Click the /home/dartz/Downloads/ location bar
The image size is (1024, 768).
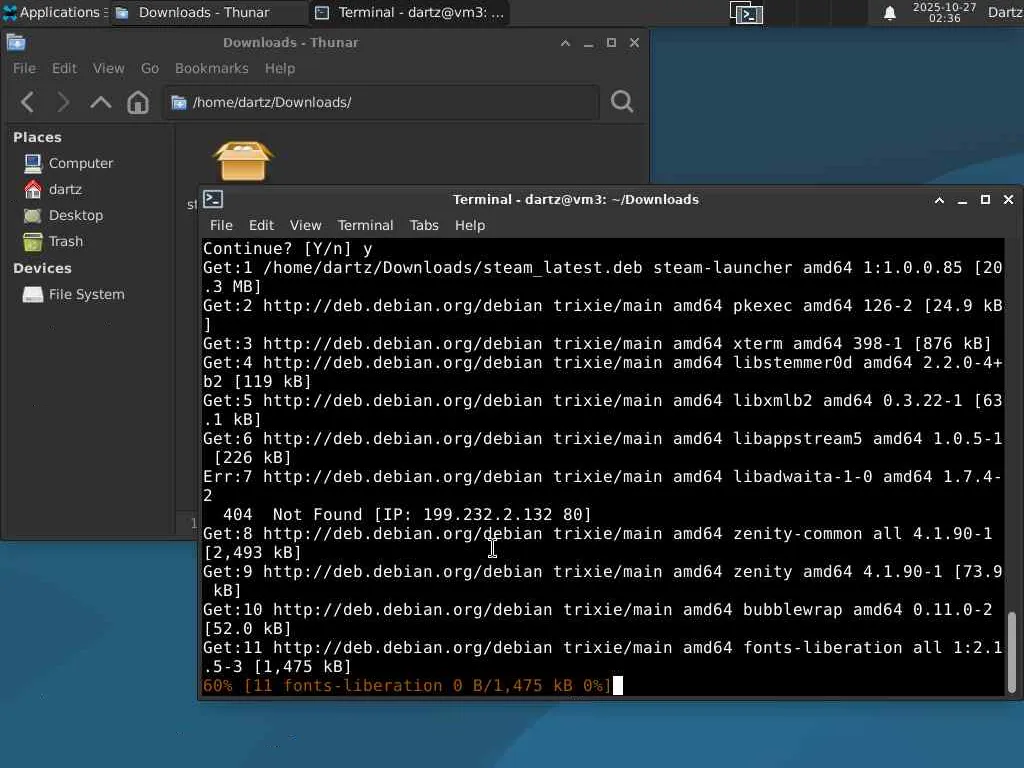(x=381, y=103)
